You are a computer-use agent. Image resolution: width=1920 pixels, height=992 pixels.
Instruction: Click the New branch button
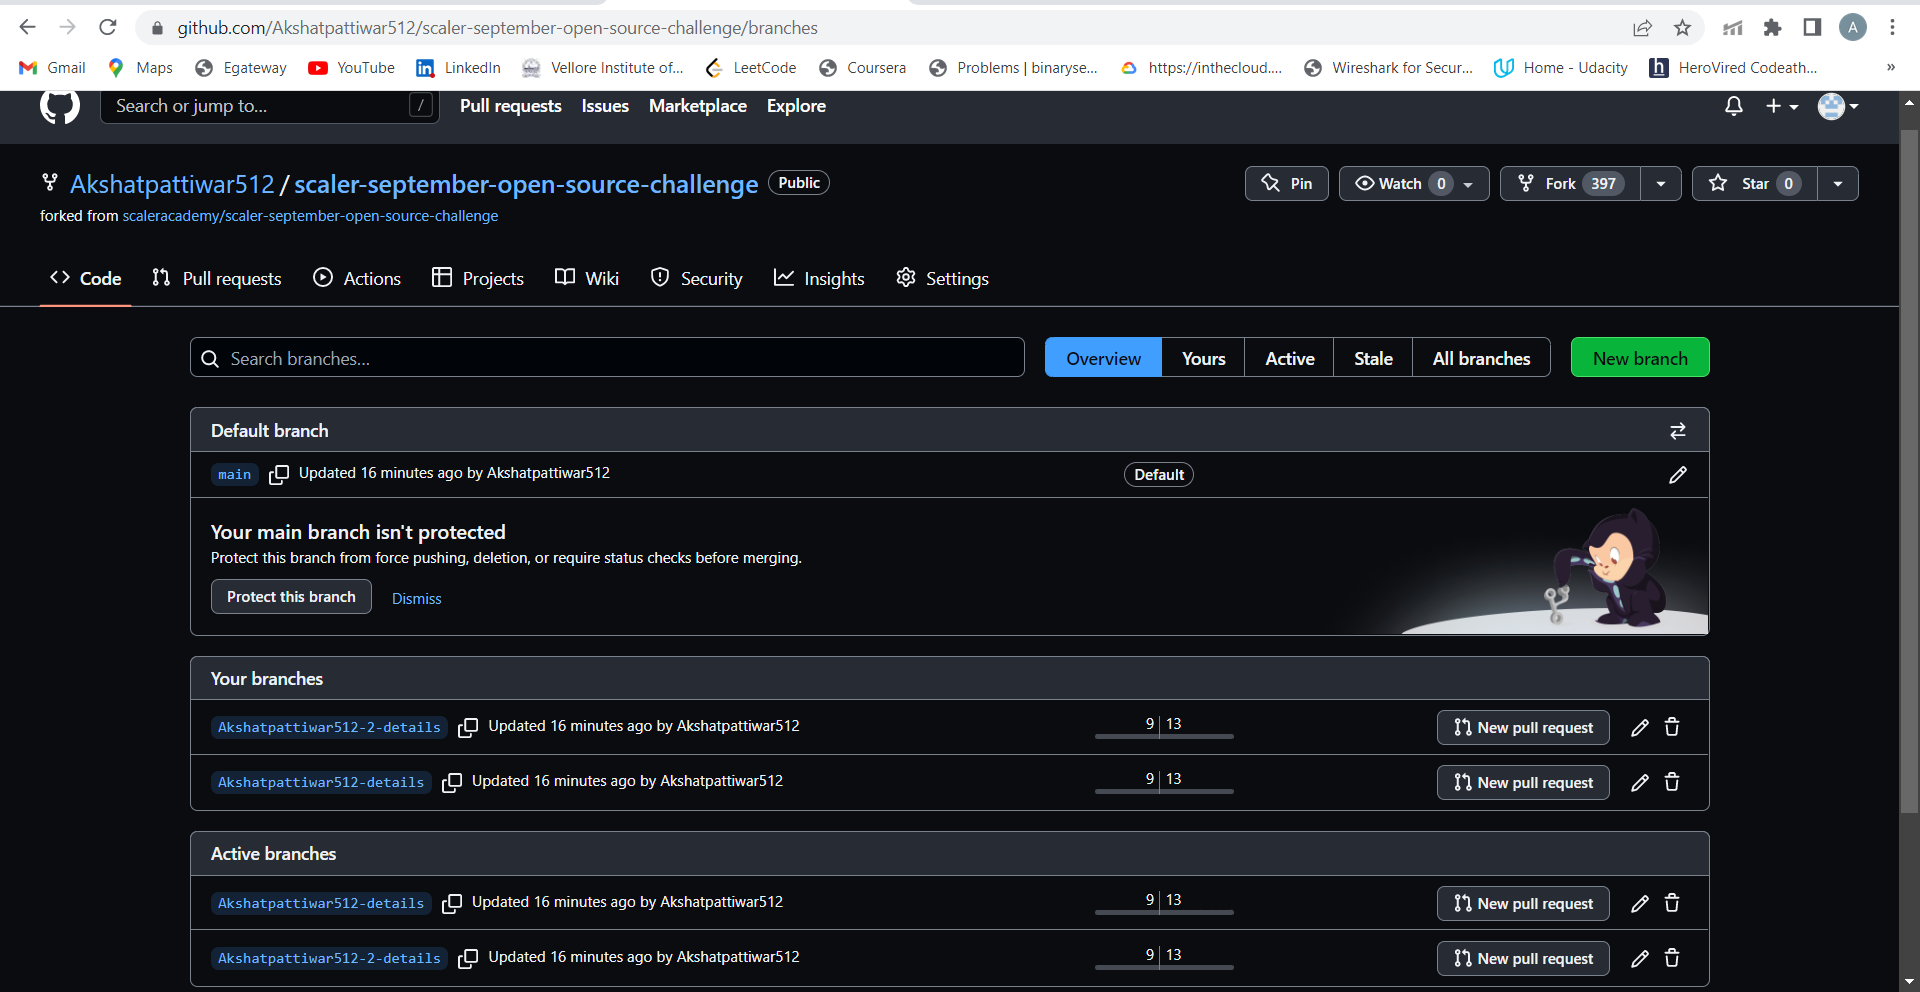click(1639, 357)
